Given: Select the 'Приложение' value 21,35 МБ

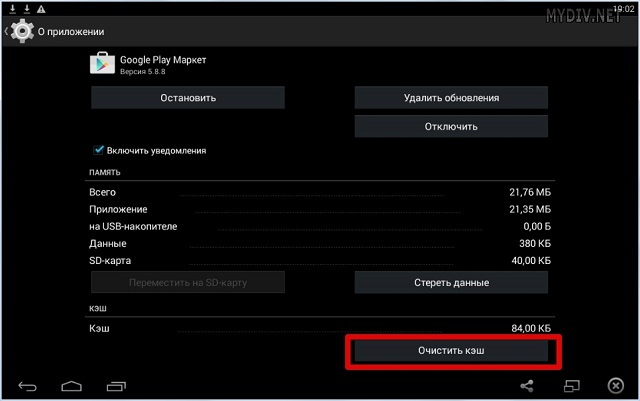Looking at the screenshot, I should [530, 209].
